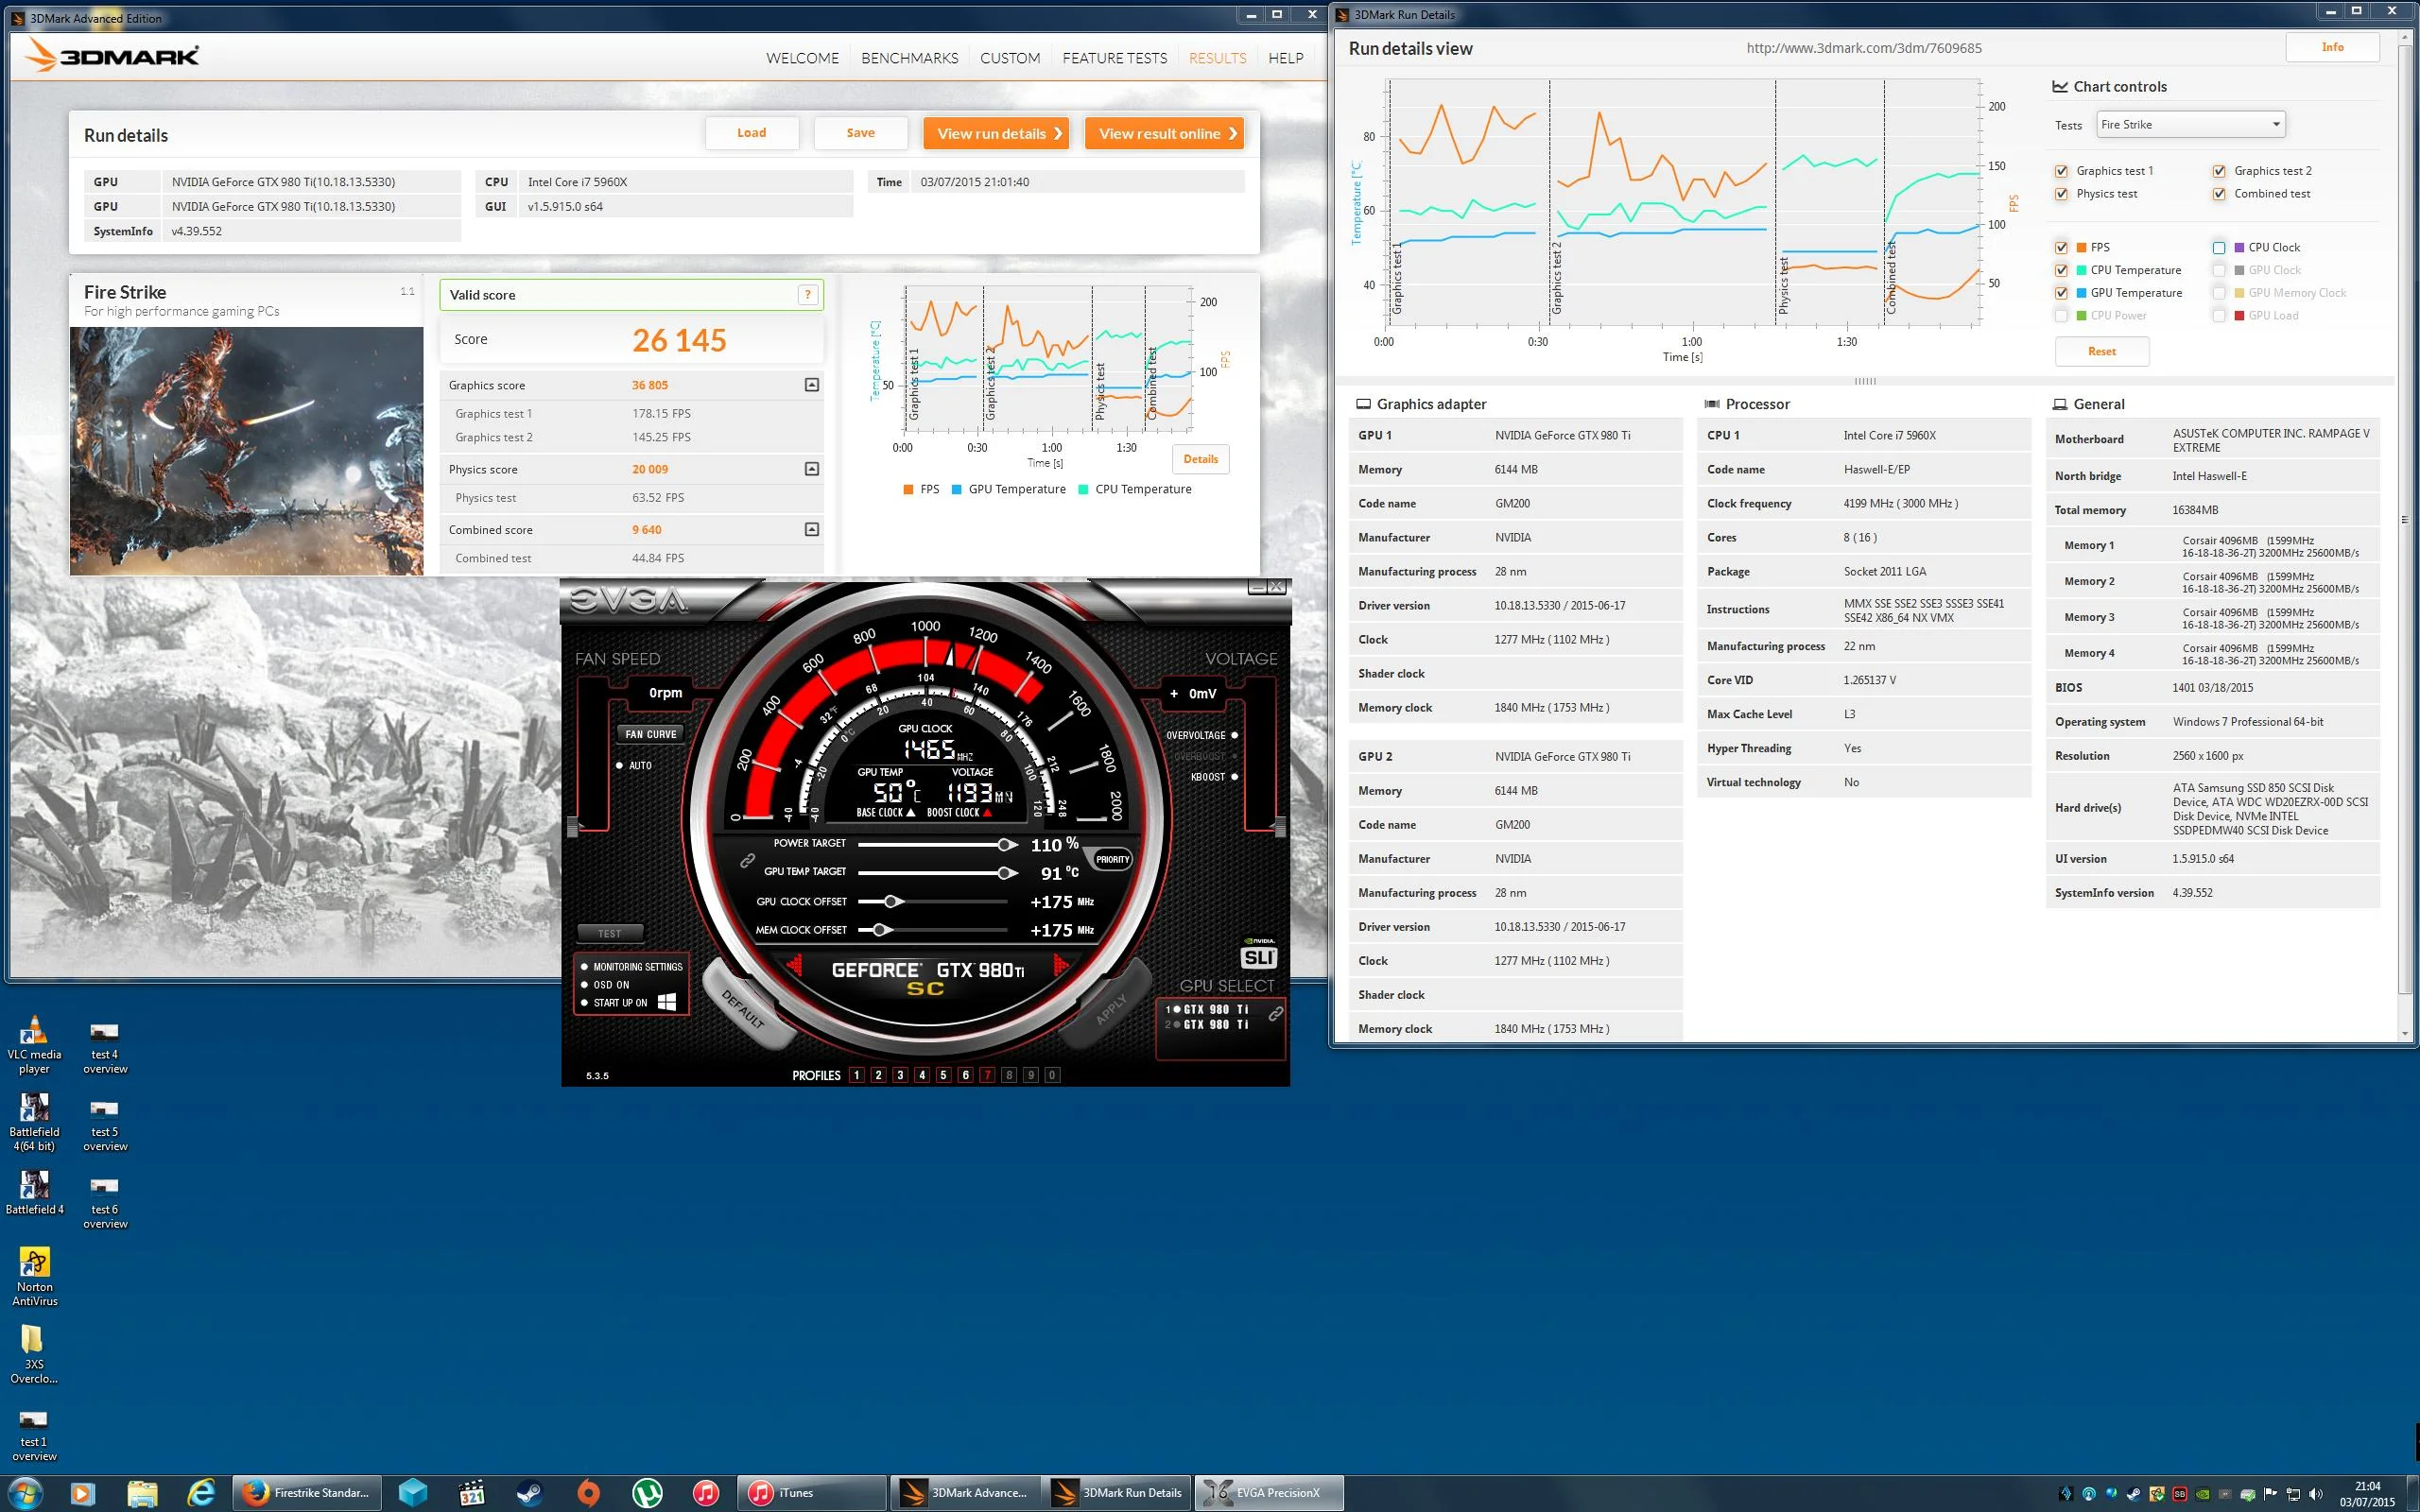Collapse the Physics score section
This screenshot has height=1512, width=2420.
pyautogui.click(x=812, y=469)
